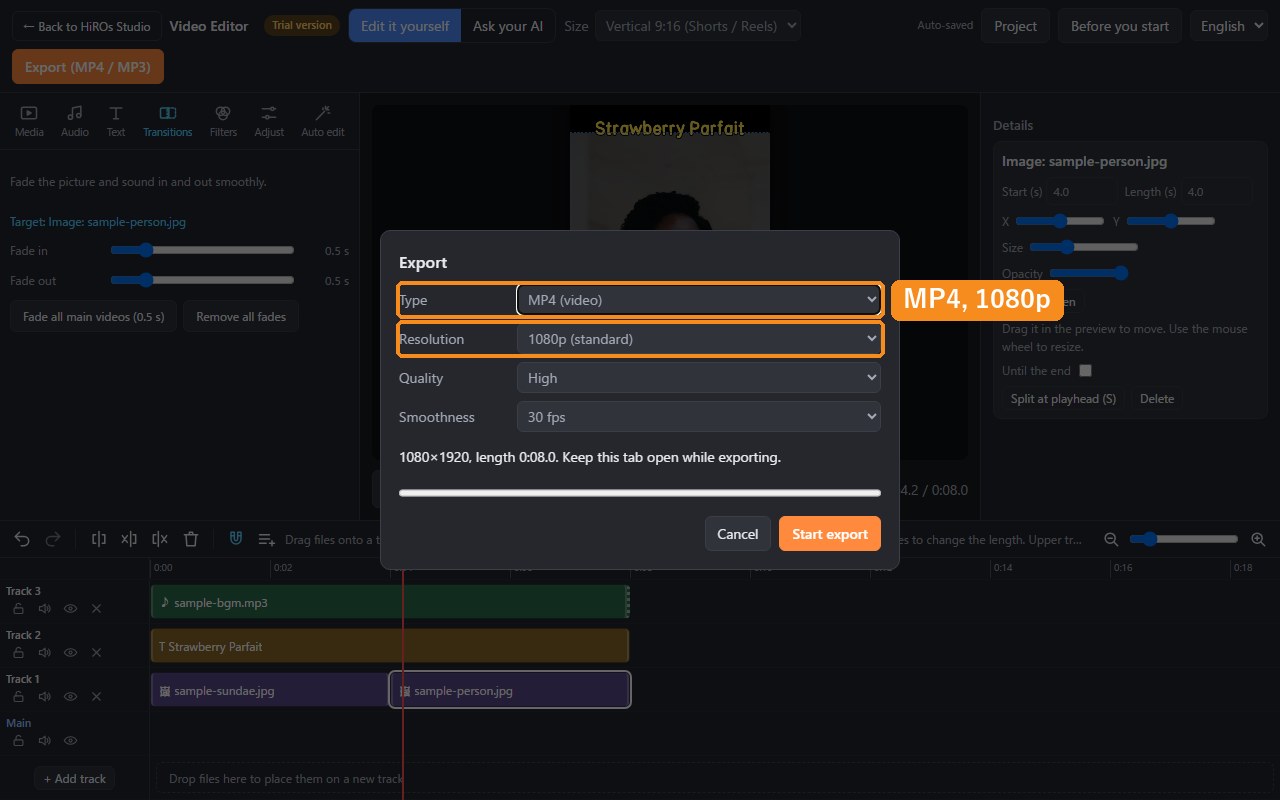Click the trash delete icon in timeline toolbar
1280x800 pixels.
coord(191,539)
